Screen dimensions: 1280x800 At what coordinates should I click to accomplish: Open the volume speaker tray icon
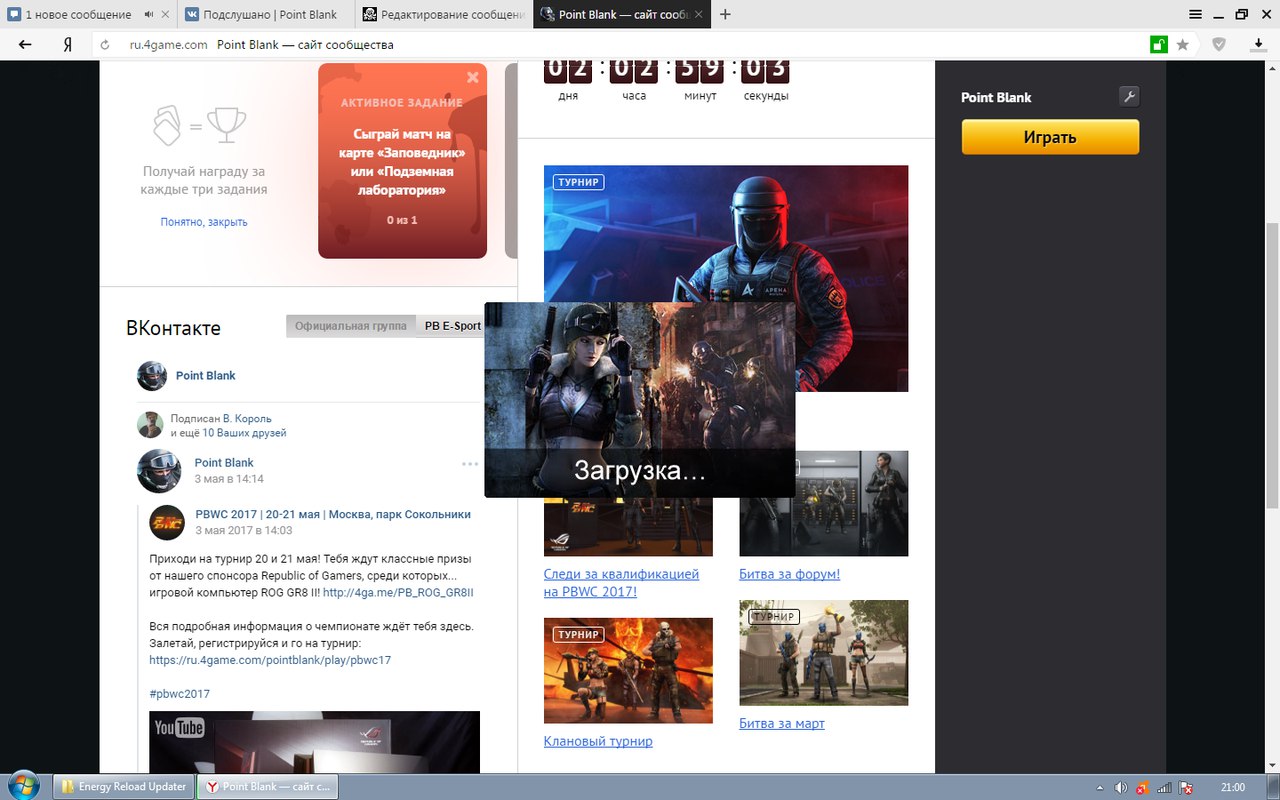(x=1121, y=788)
